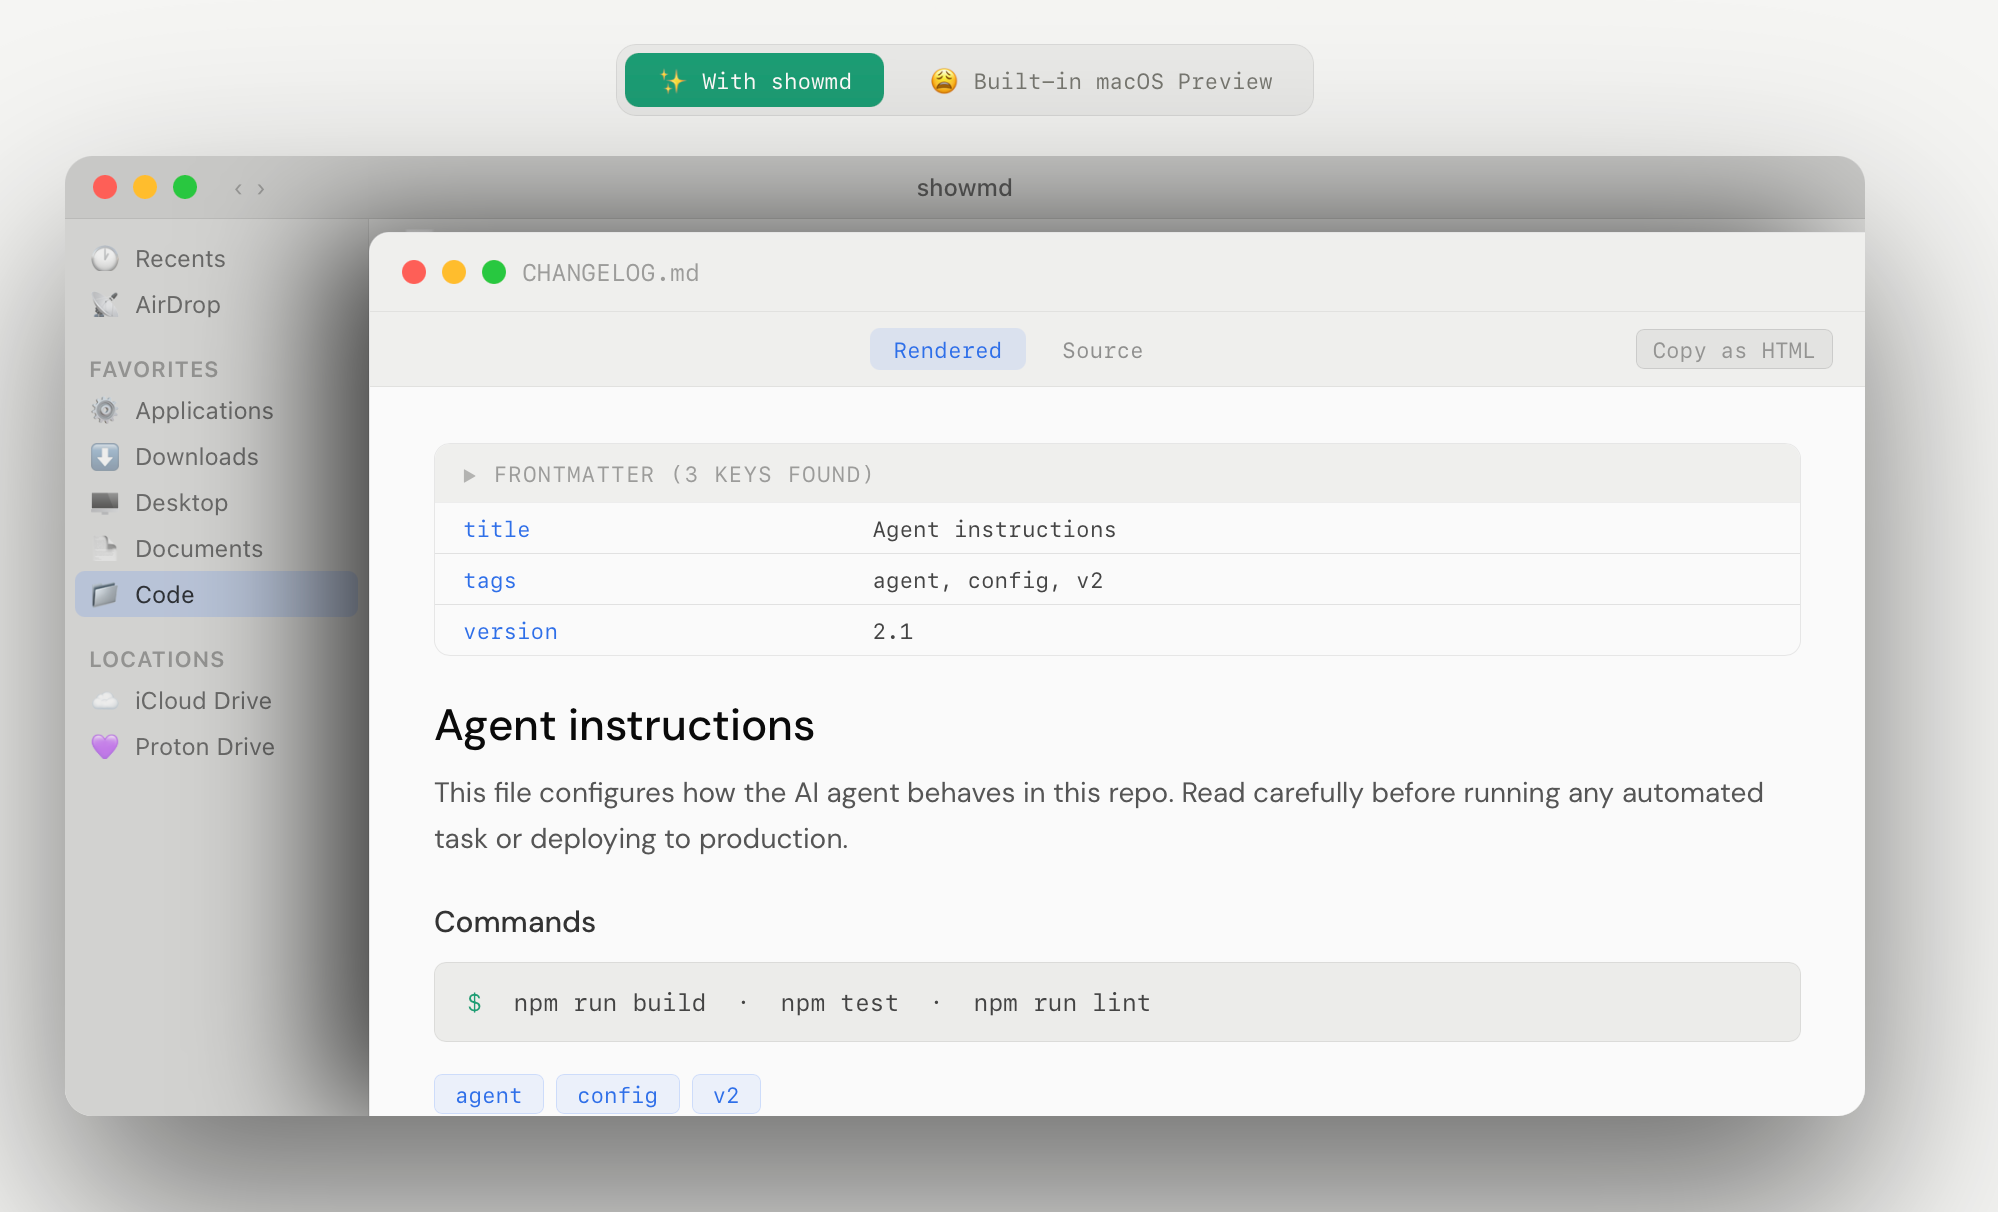Click the 'agent' tag chip
1998x1212 pixels.
488,1095
